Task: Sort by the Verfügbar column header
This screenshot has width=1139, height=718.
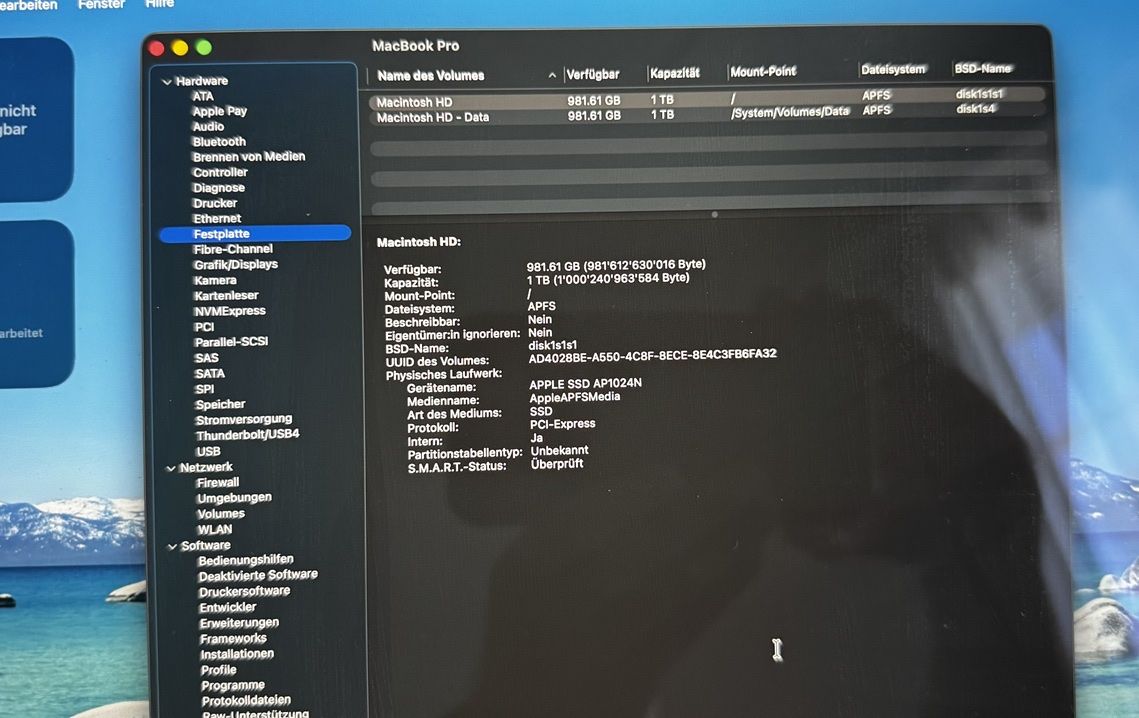Action: [593, 74]
